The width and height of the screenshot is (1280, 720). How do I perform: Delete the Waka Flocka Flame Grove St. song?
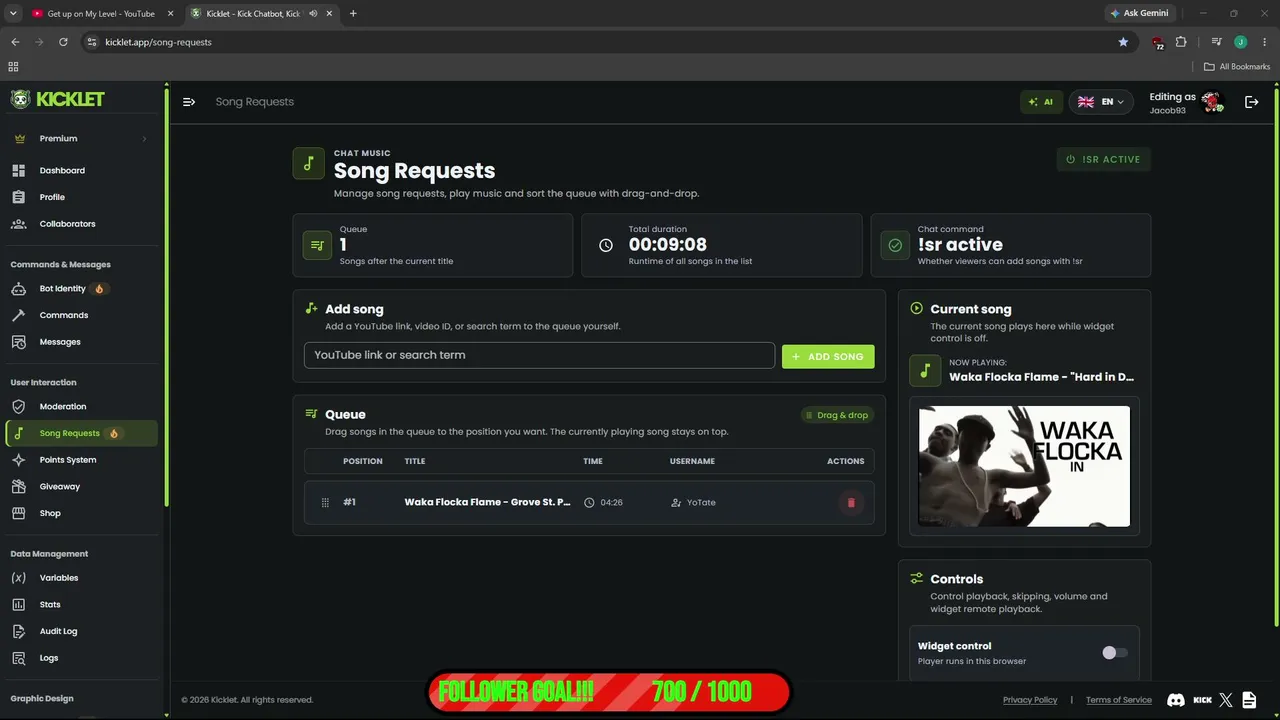pyautogui.click(x=851, y=503)
